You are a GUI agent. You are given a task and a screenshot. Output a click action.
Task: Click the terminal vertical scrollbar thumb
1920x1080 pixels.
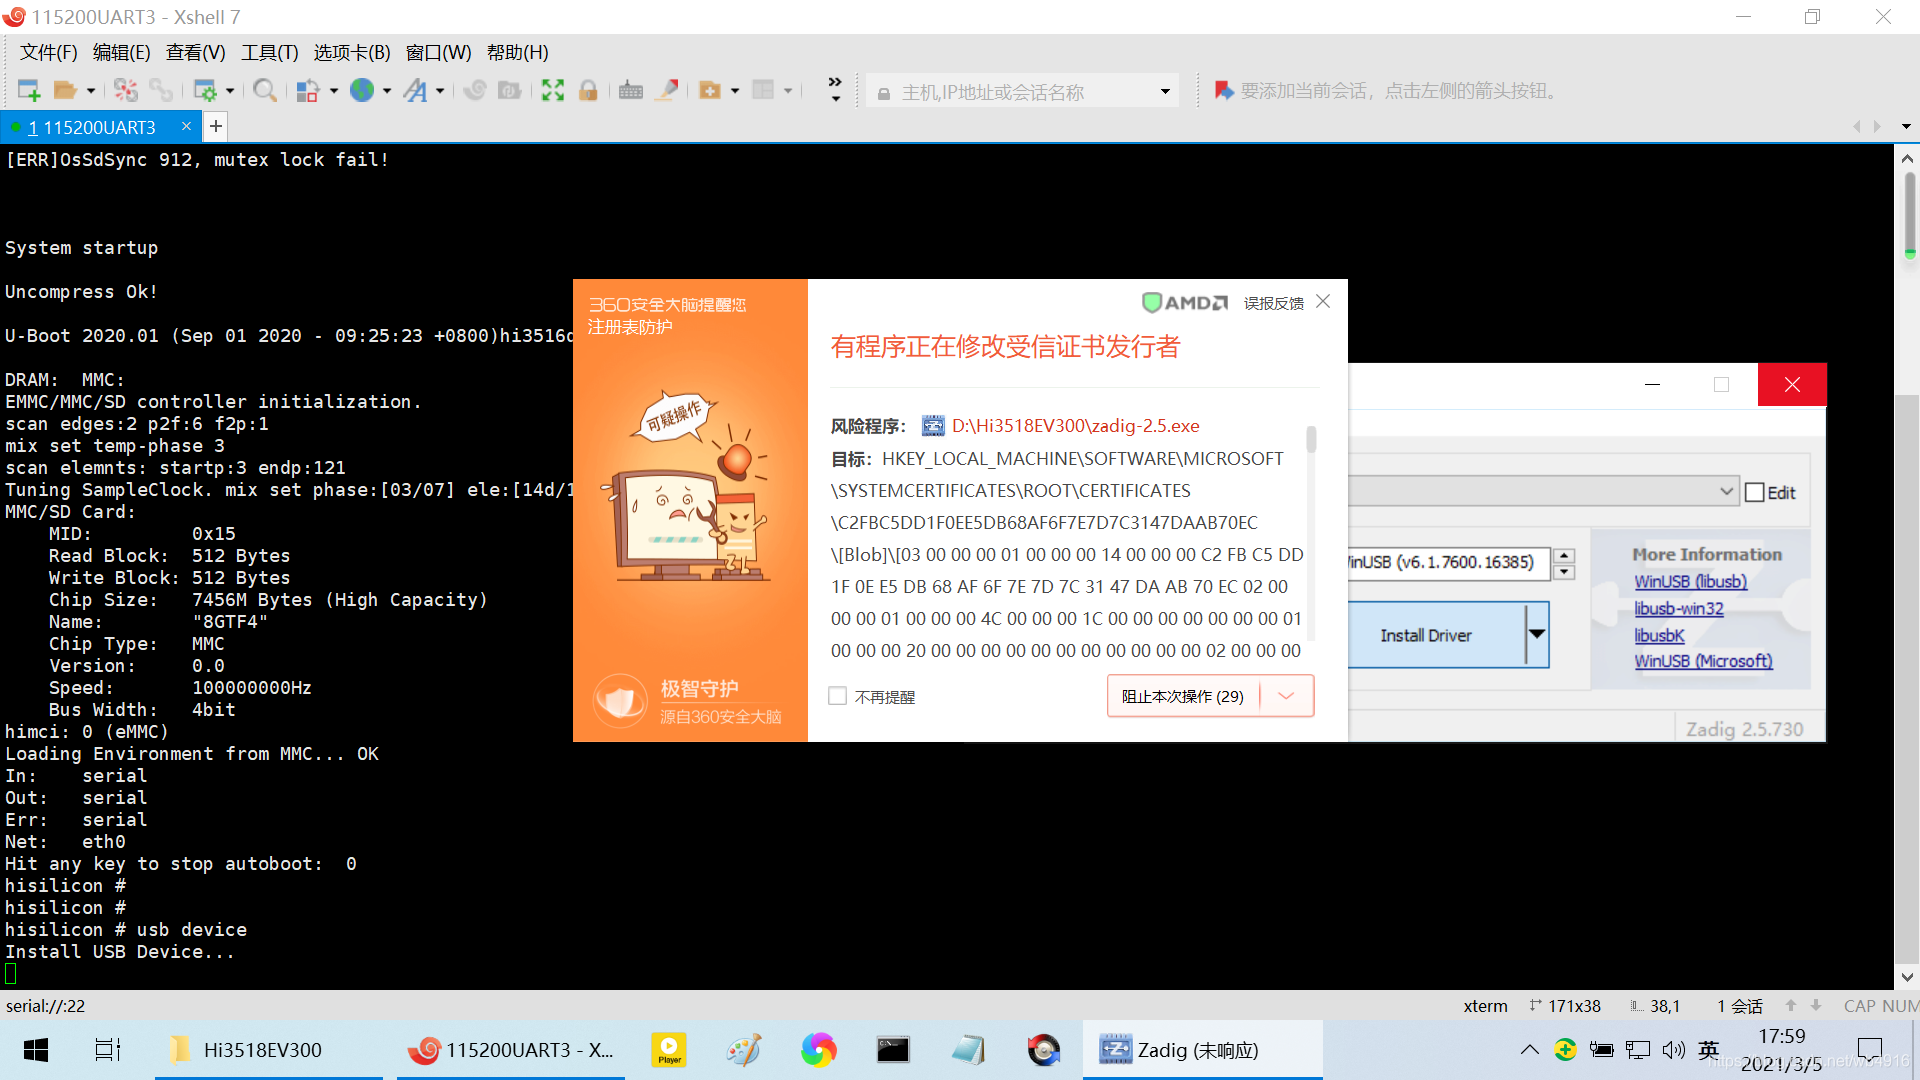pos(1909,212)
